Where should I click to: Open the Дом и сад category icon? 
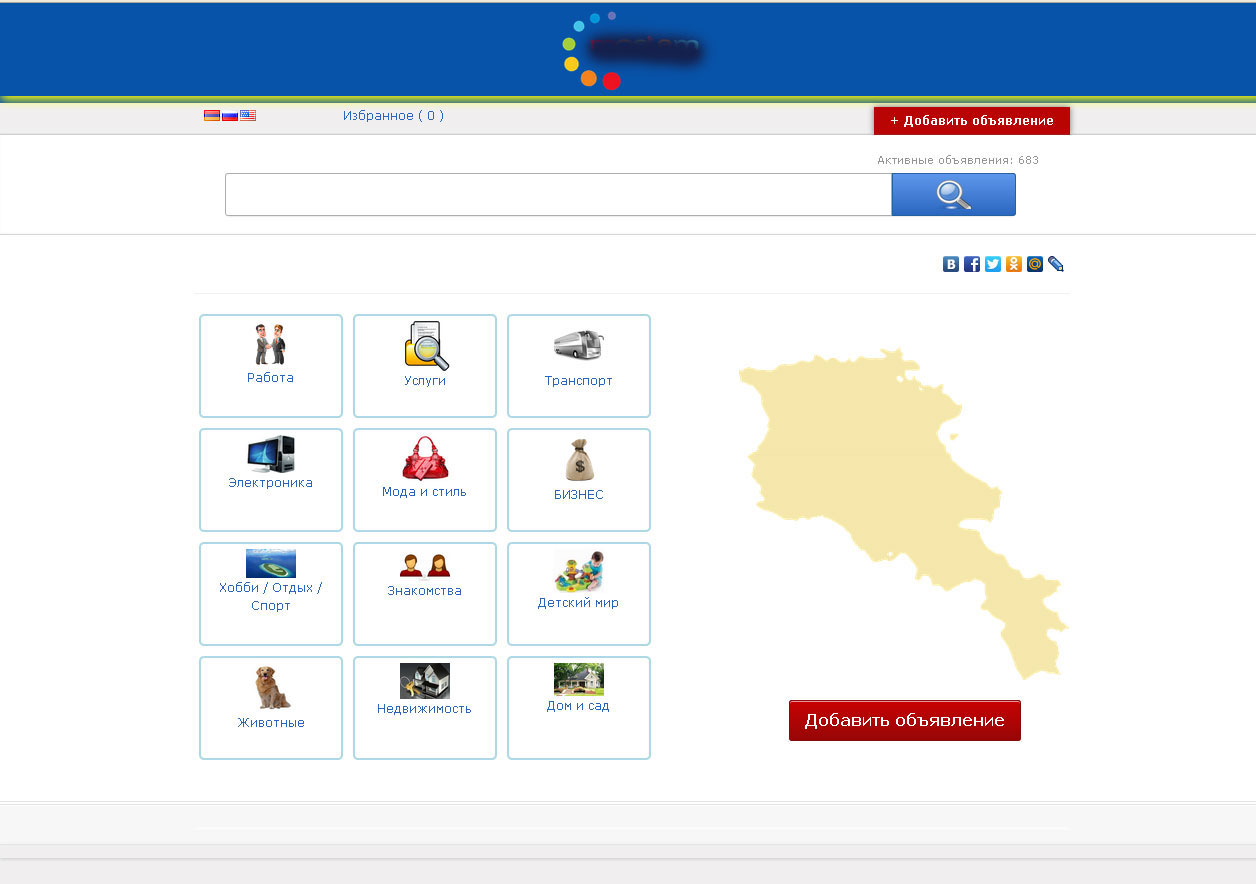(x=579, y=679)
